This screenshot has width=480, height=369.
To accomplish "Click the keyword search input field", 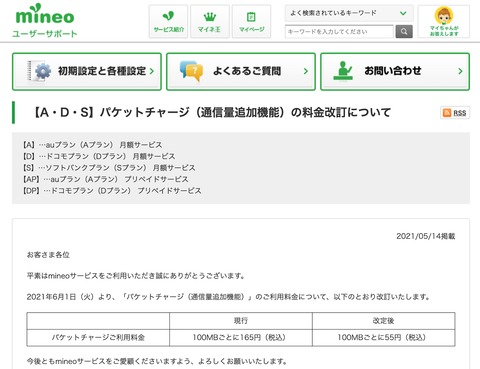I will [339, 32].
